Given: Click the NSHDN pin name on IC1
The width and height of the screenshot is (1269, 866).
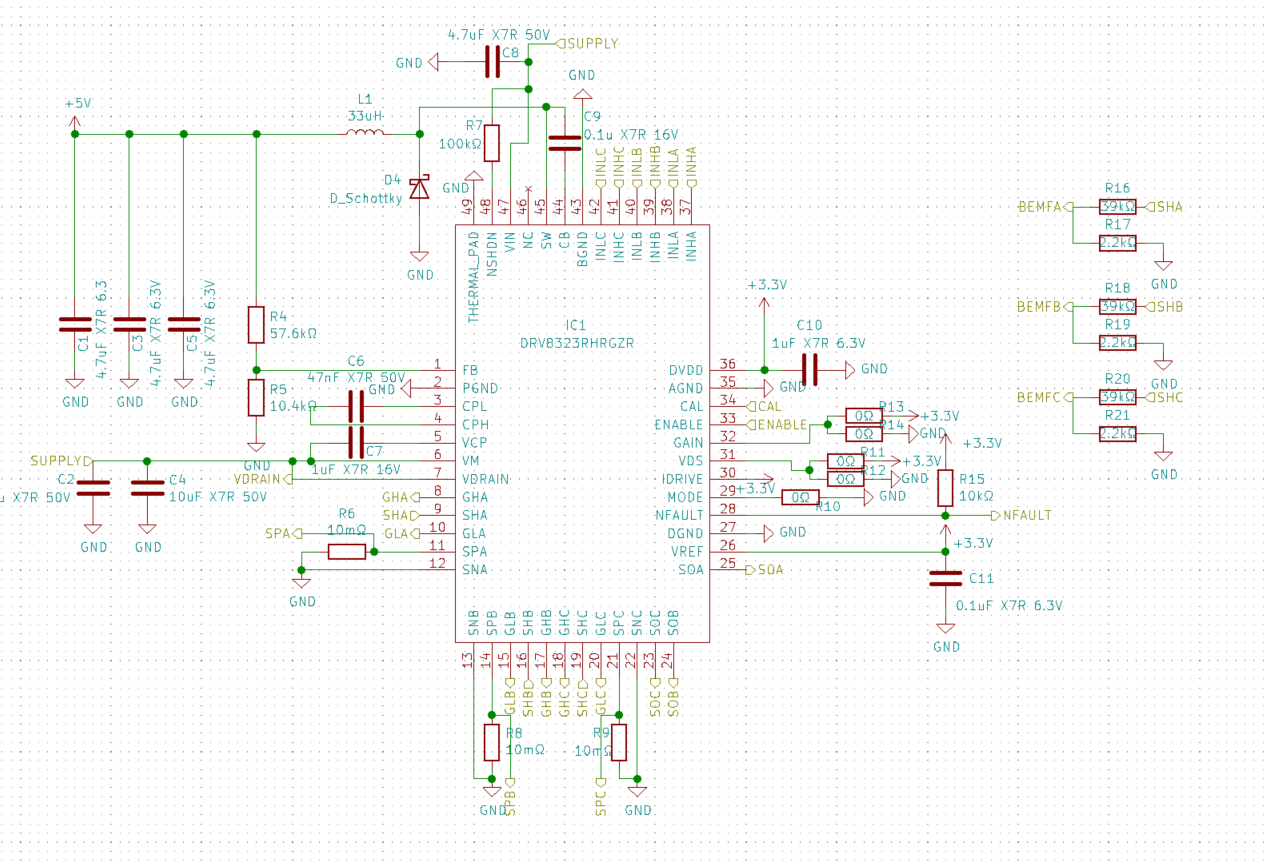Looking at the screenshot, I should [x=492, y=253].
